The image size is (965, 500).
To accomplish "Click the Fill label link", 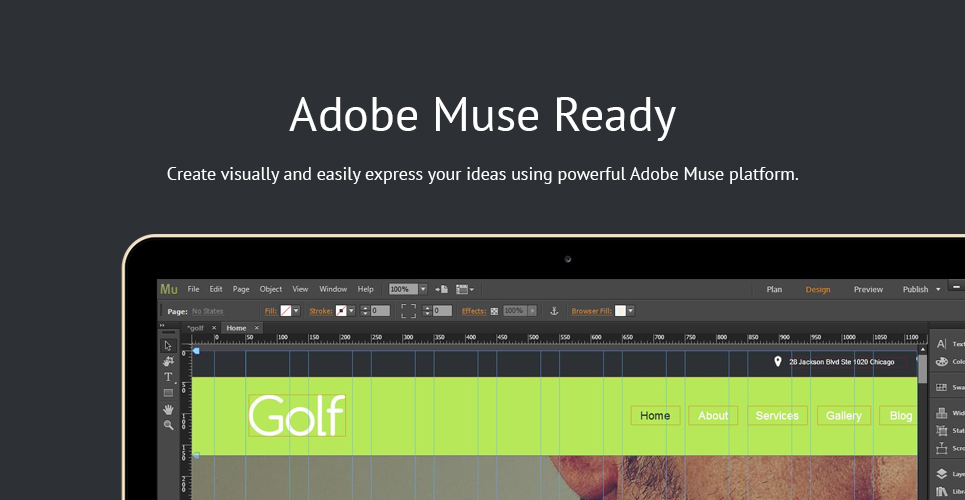I will click(x=271, y=311).
